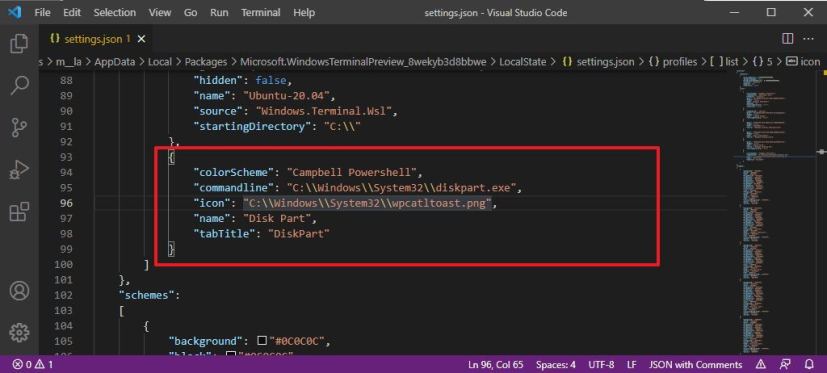
Task: Click profiles breadcrumb segment
Action: click(x=672, y=62)
